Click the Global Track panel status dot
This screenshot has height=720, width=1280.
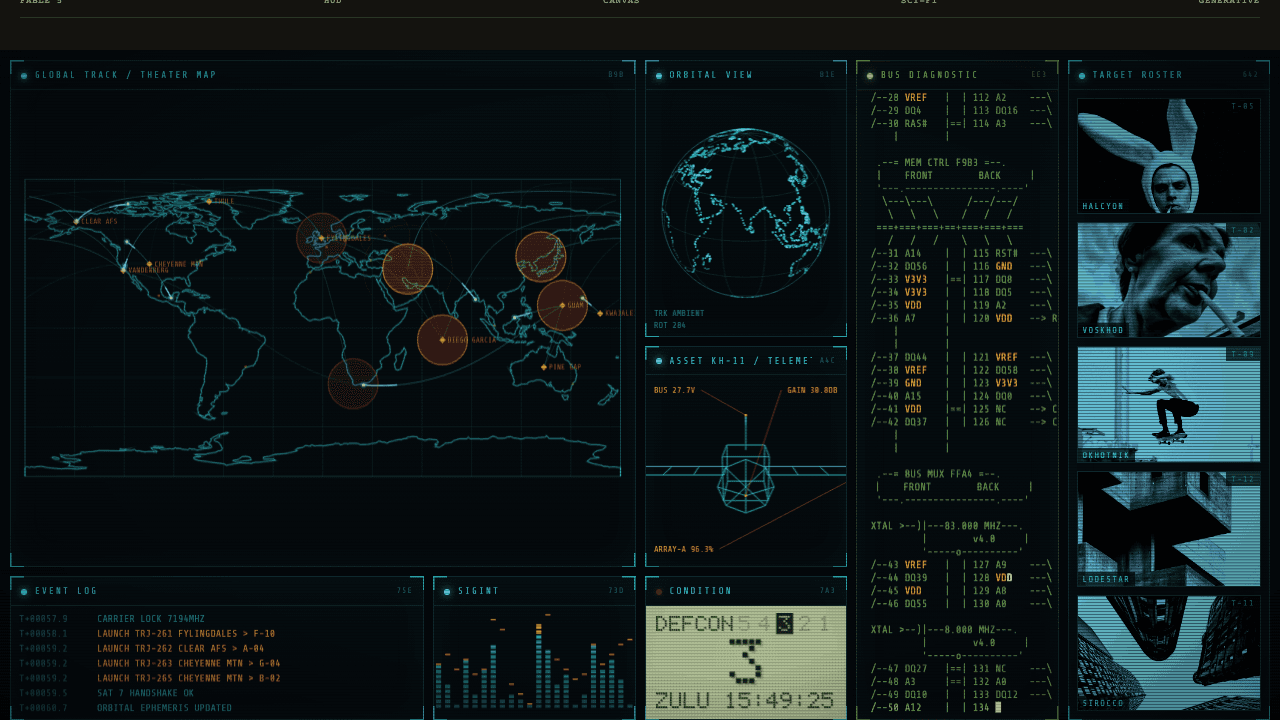pos(24,75)
